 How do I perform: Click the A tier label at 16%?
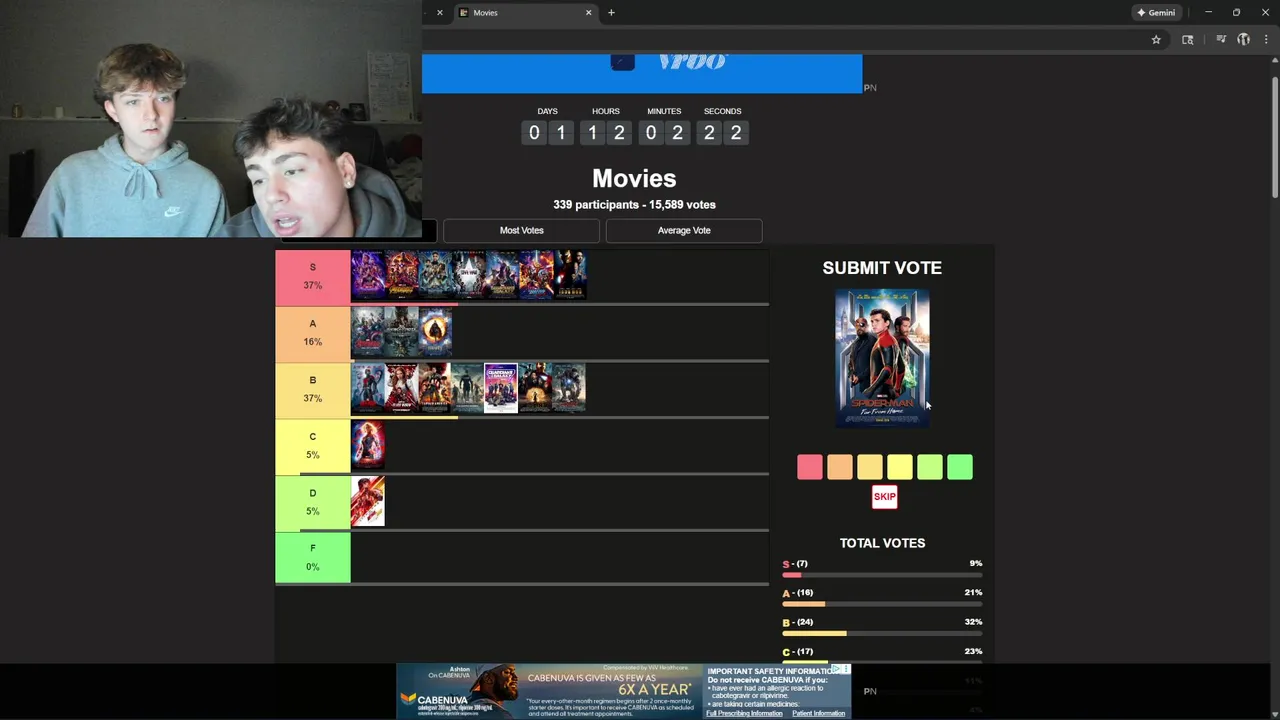313,333
